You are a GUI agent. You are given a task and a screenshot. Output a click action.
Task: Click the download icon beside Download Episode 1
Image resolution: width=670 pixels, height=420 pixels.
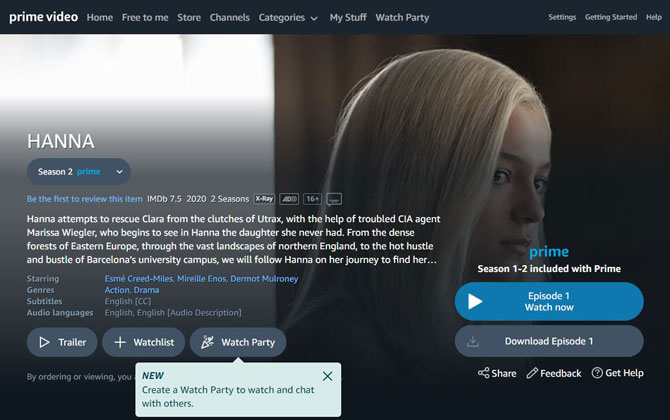pos(473,341)
